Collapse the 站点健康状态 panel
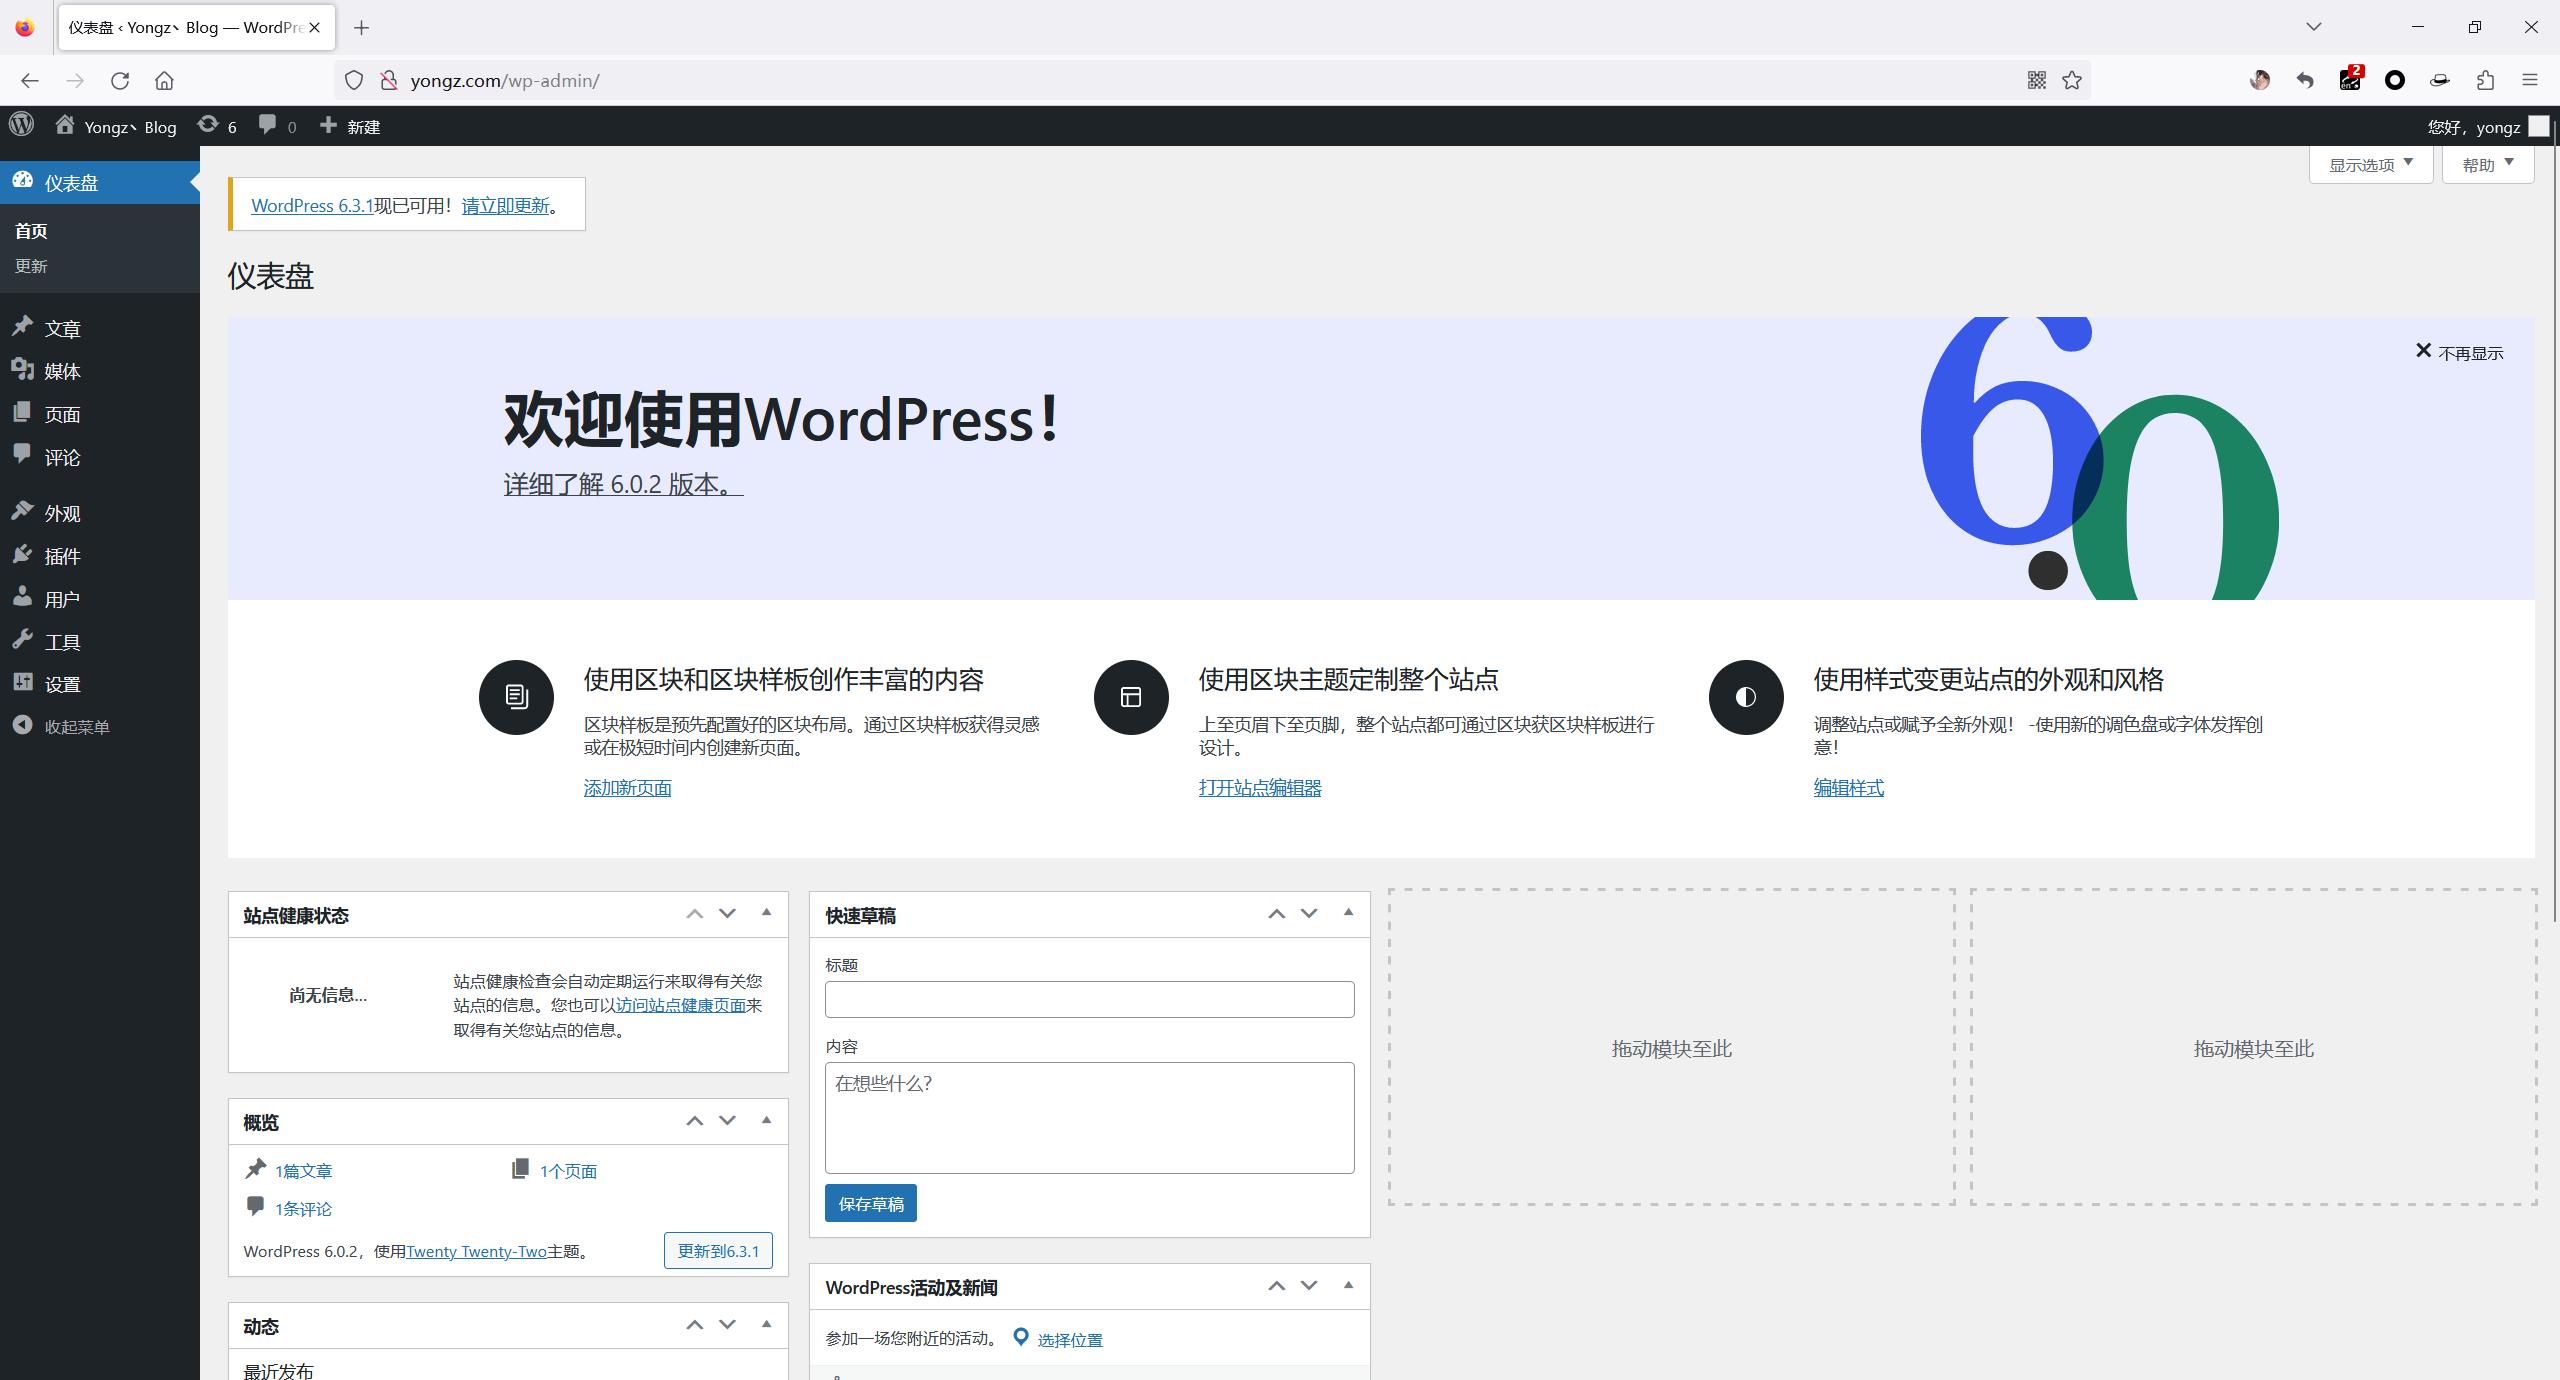2560x1380 pixels. coord(767,913)
